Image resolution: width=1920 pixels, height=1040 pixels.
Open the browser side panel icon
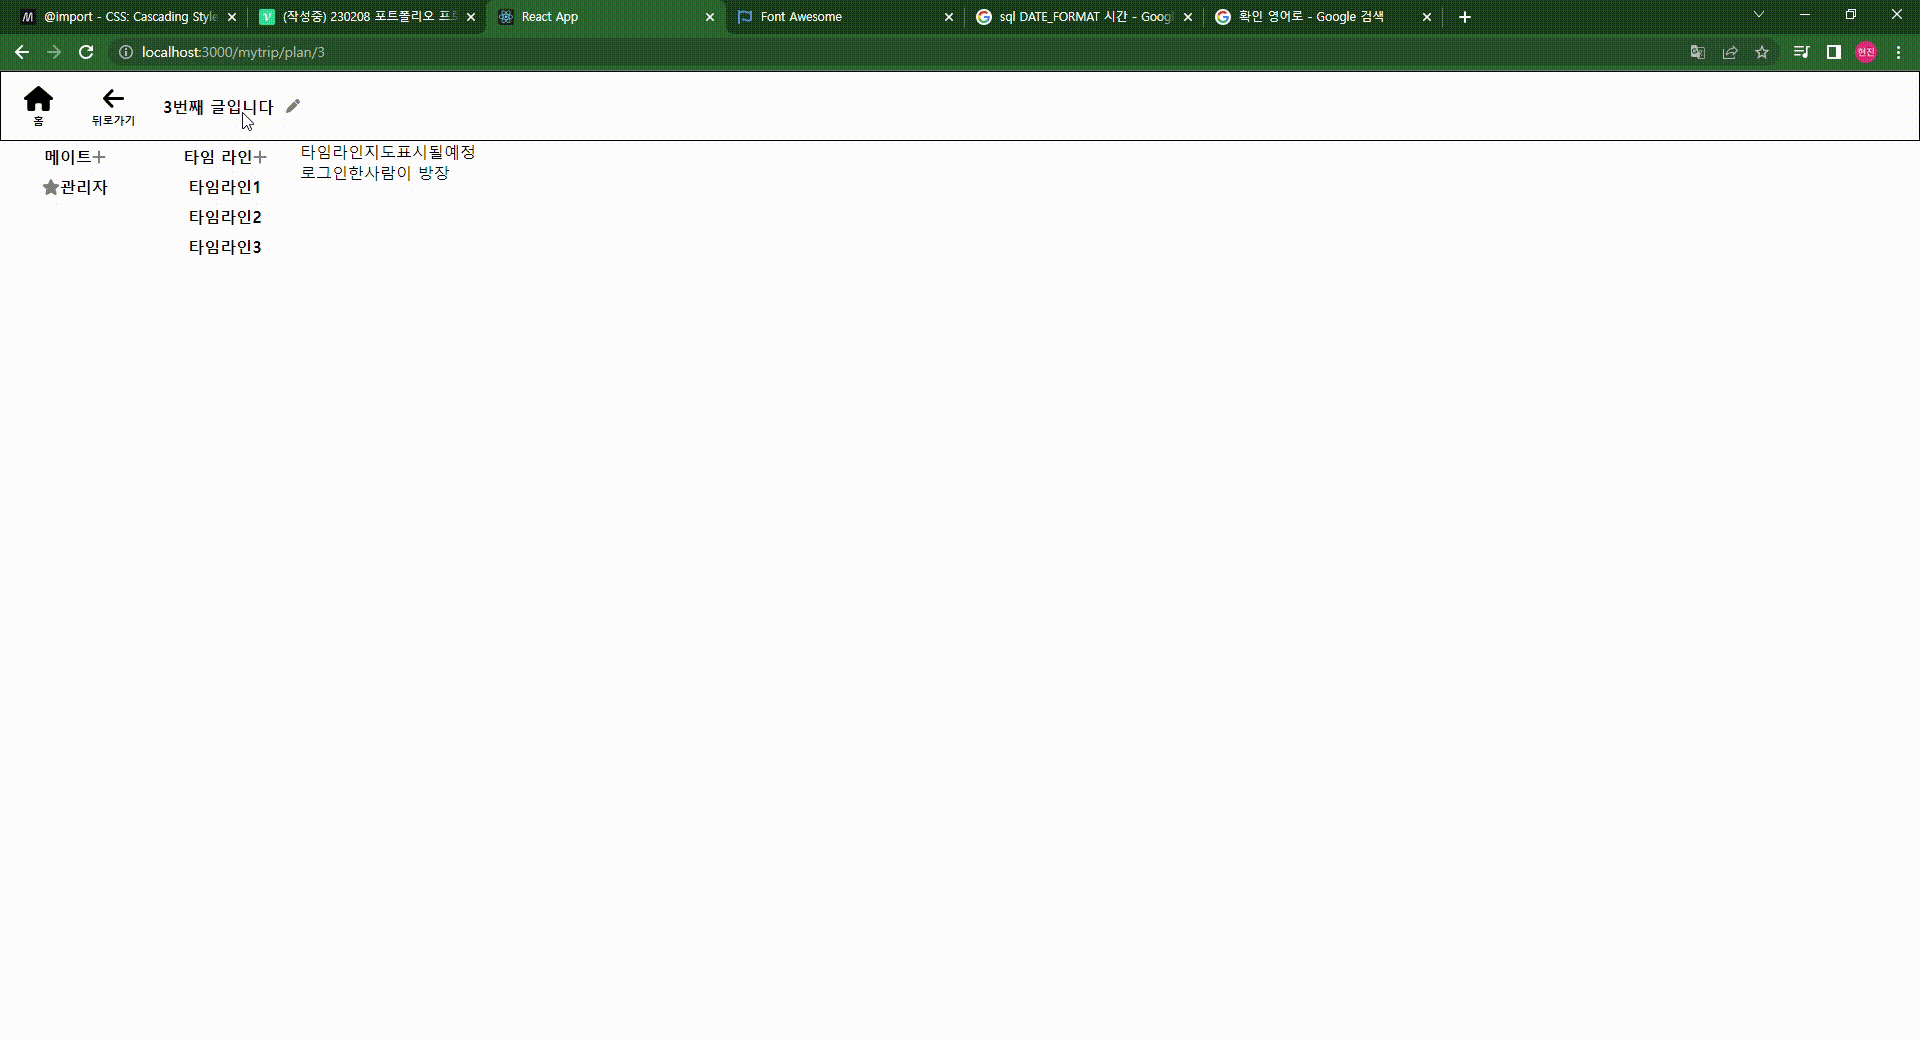[1834, 52]
